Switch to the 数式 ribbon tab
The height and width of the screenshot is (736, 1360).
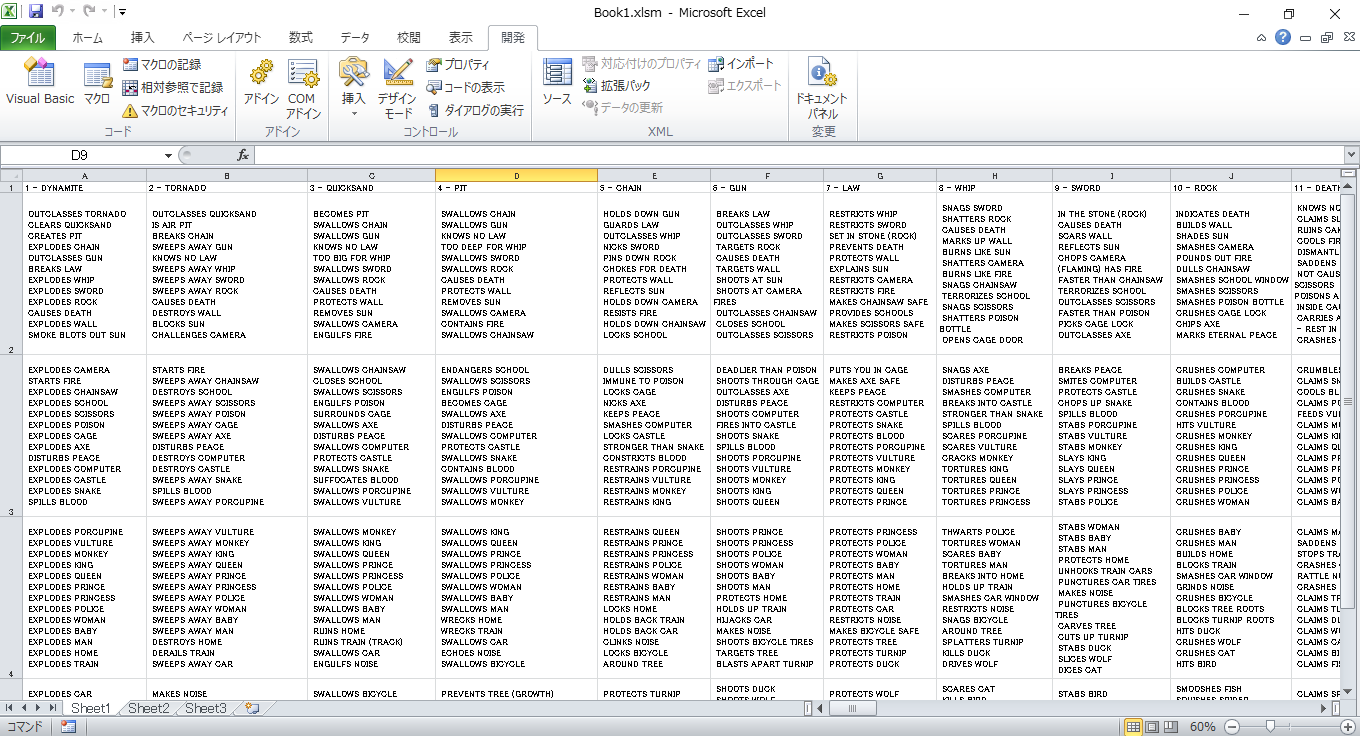click(300, 38)
